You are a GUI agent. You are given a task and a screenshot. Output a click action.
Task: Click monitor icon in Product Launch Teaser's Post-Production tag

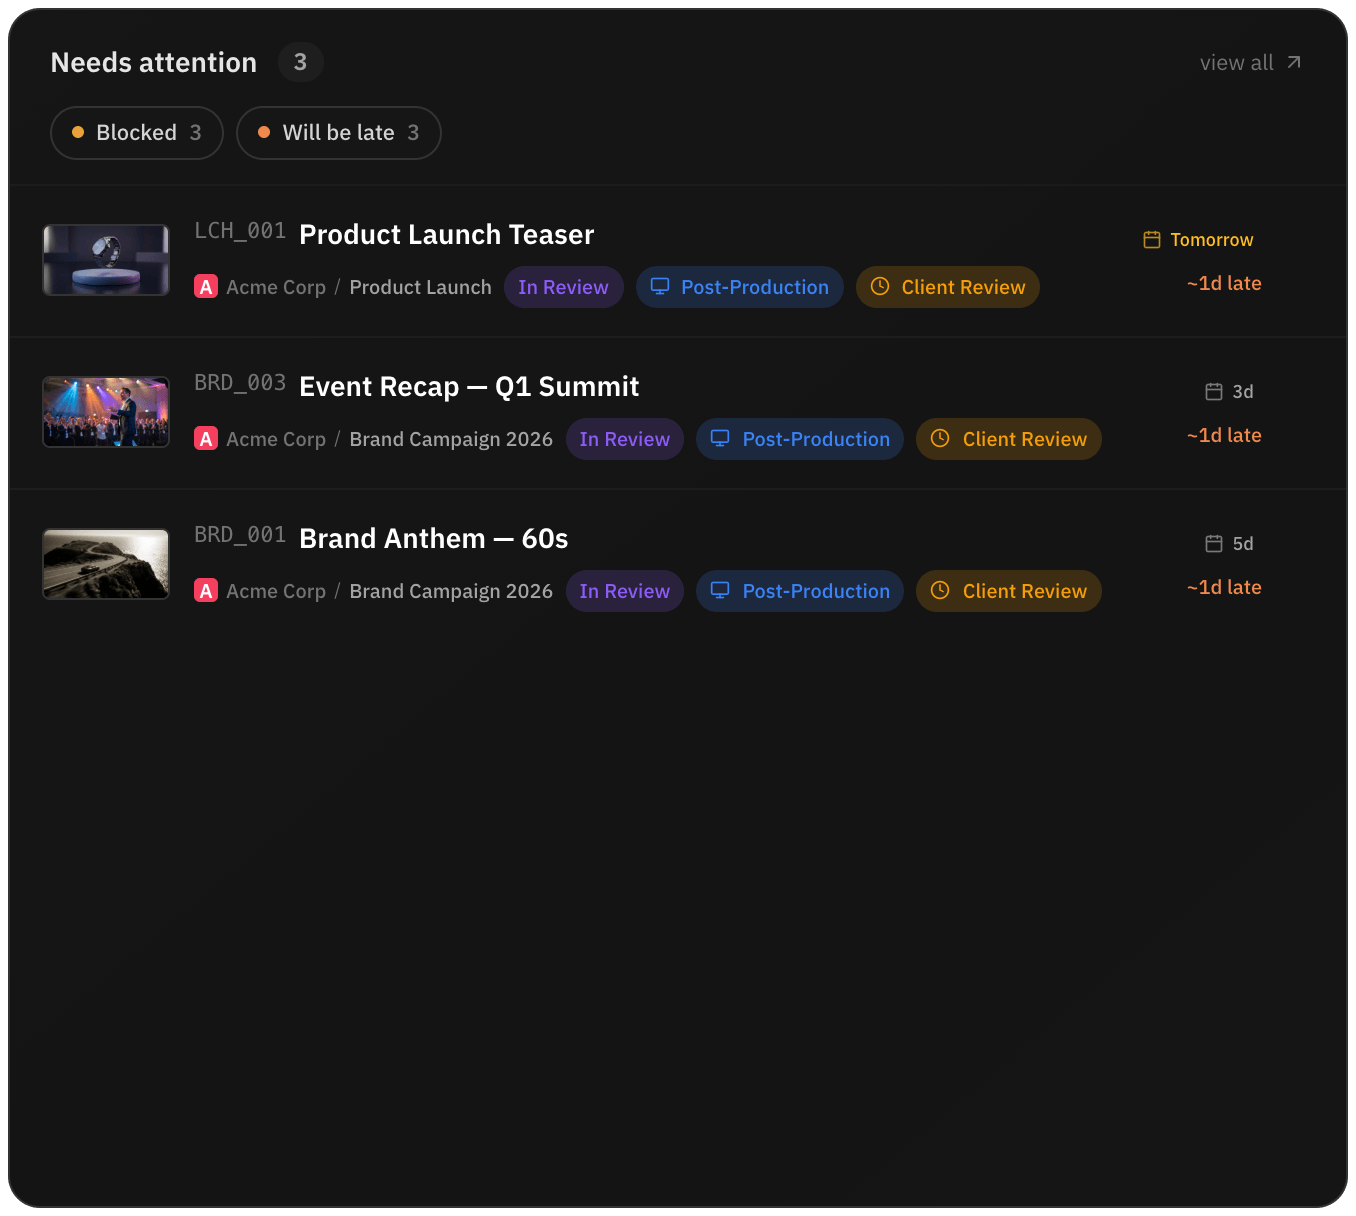pos(660,287)
